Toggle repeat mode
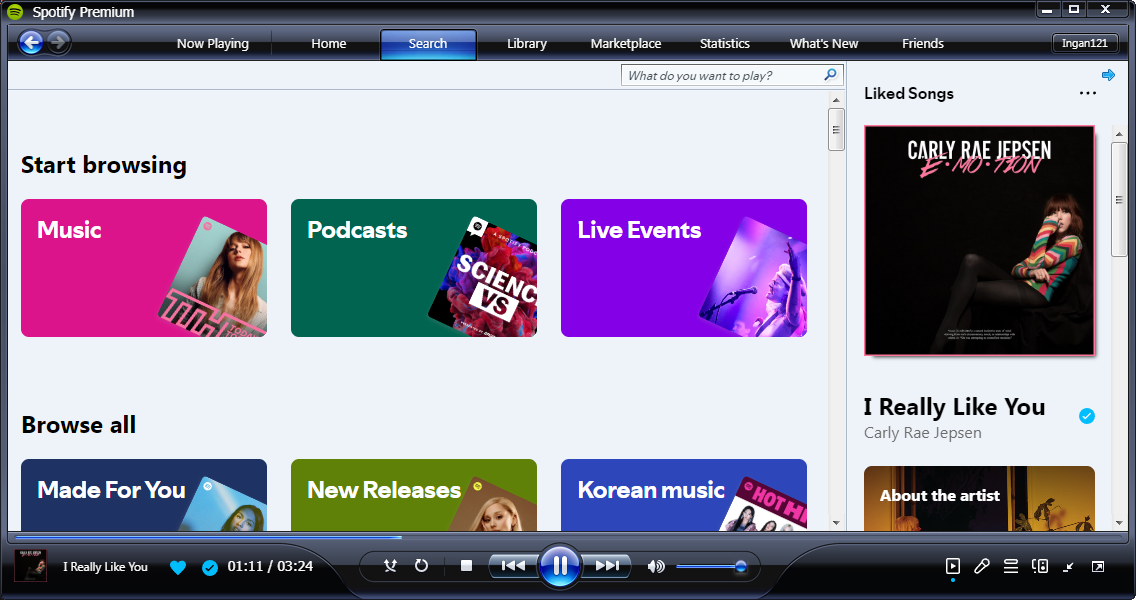1136x600 pixels. pos(421,565)
